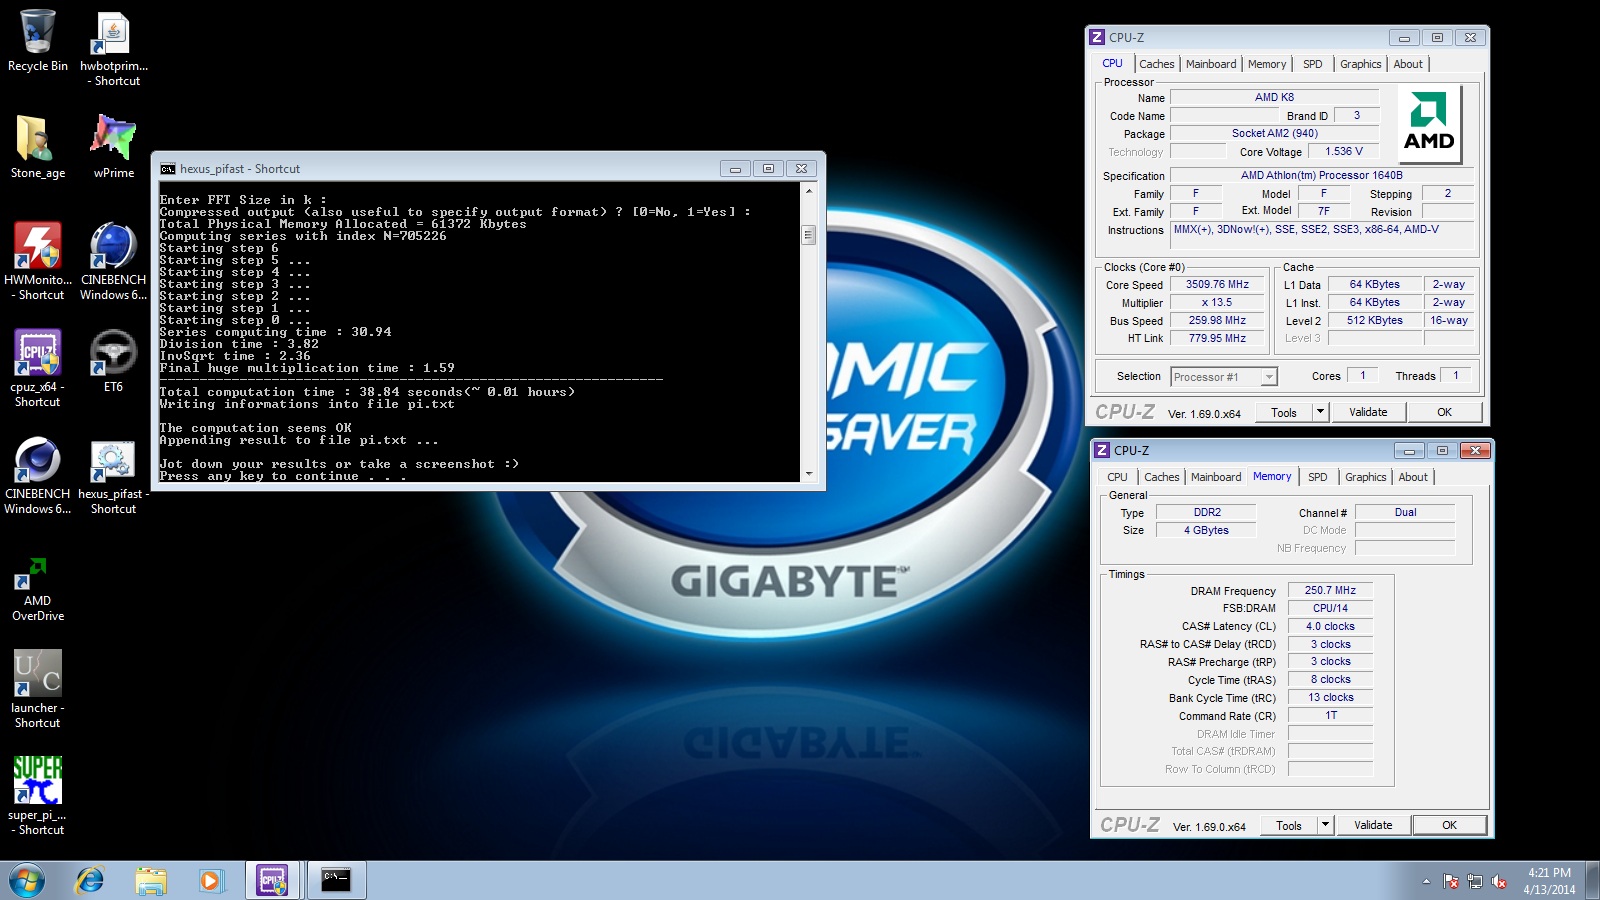Expand the Processor #1 selection dropdown
The height and width of the screenshot is (900, 1600).
point(1269,377)
